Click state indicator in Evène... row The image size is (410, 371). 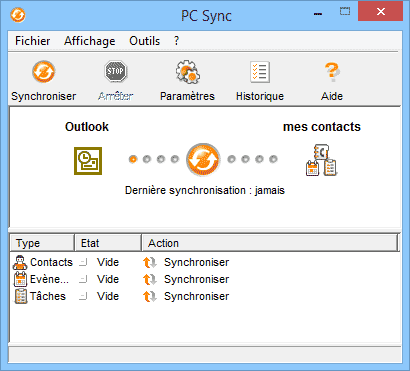point(83,279)
